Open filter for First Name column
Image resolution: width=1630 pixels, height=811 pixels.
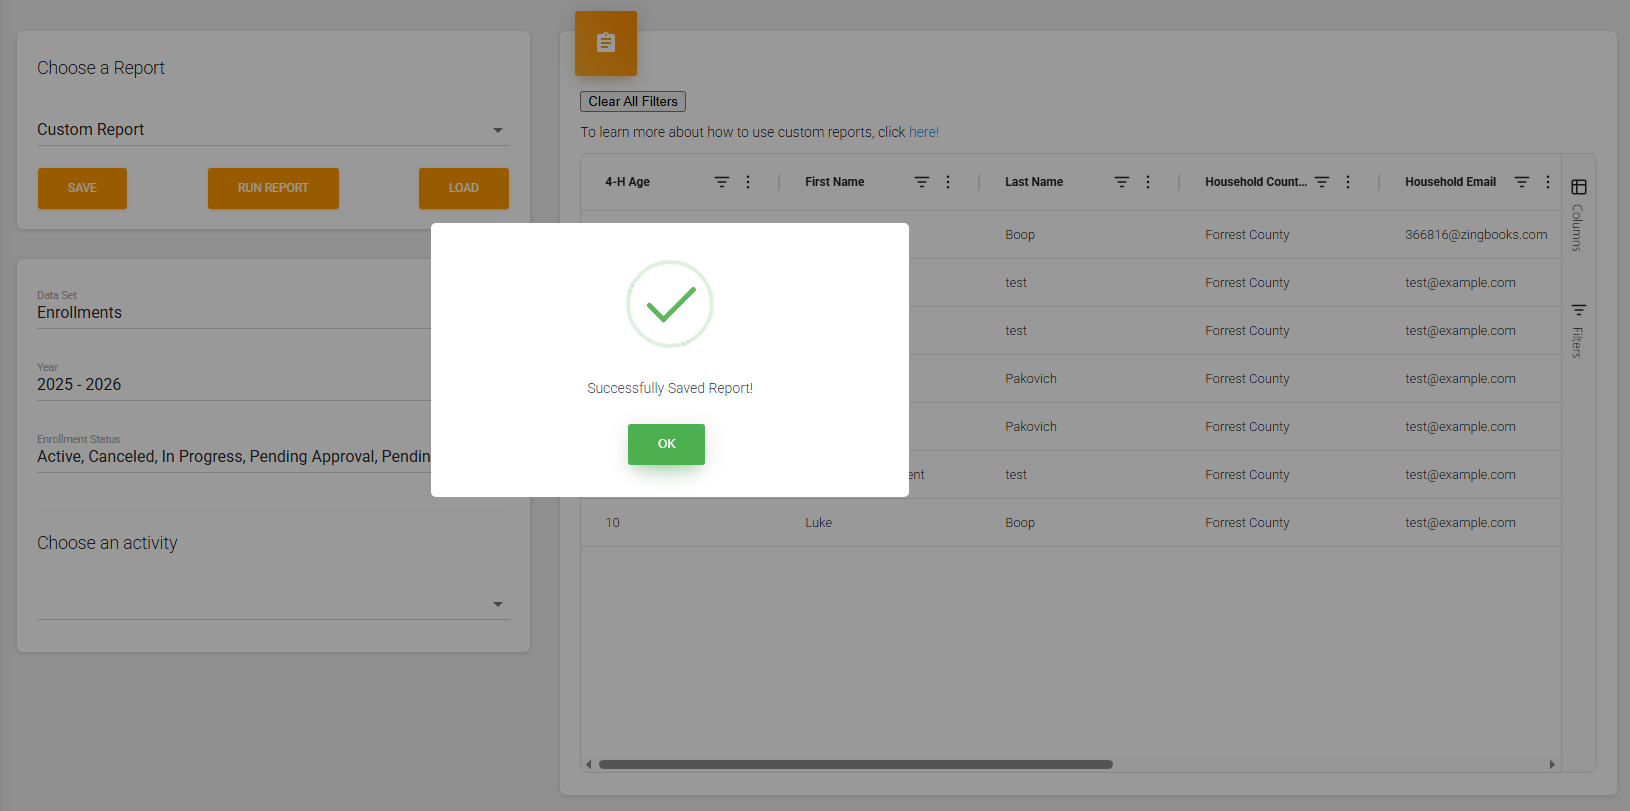click(921, 182)
